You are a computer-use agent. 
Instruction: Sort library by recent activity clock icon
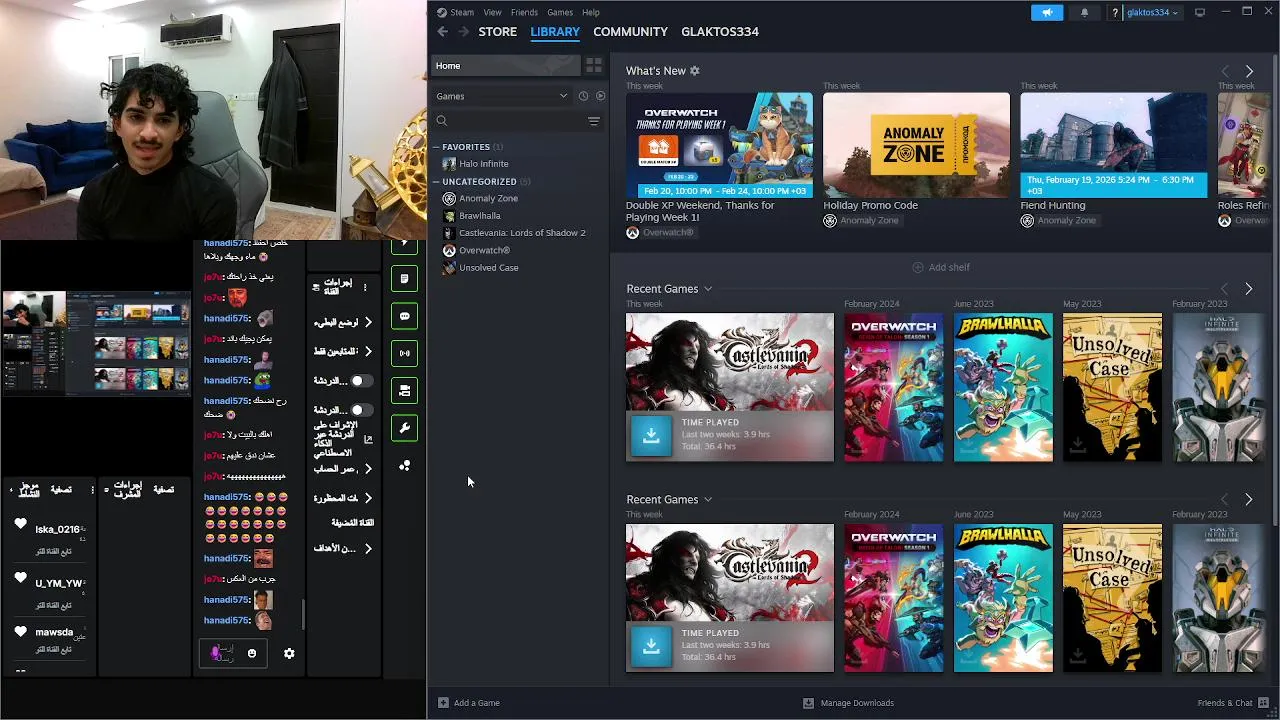pos(583,96)
